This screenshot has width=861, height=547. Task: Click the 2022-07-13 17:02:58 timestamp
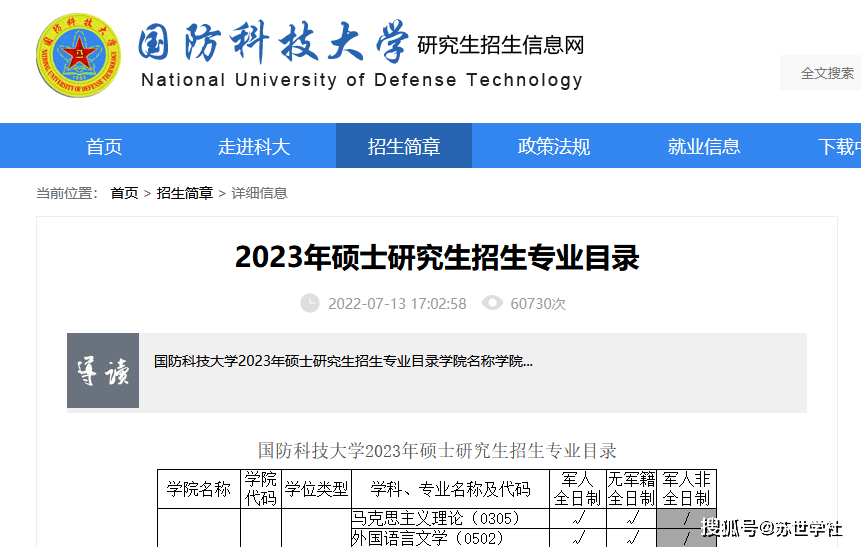(x=397, y=304)
